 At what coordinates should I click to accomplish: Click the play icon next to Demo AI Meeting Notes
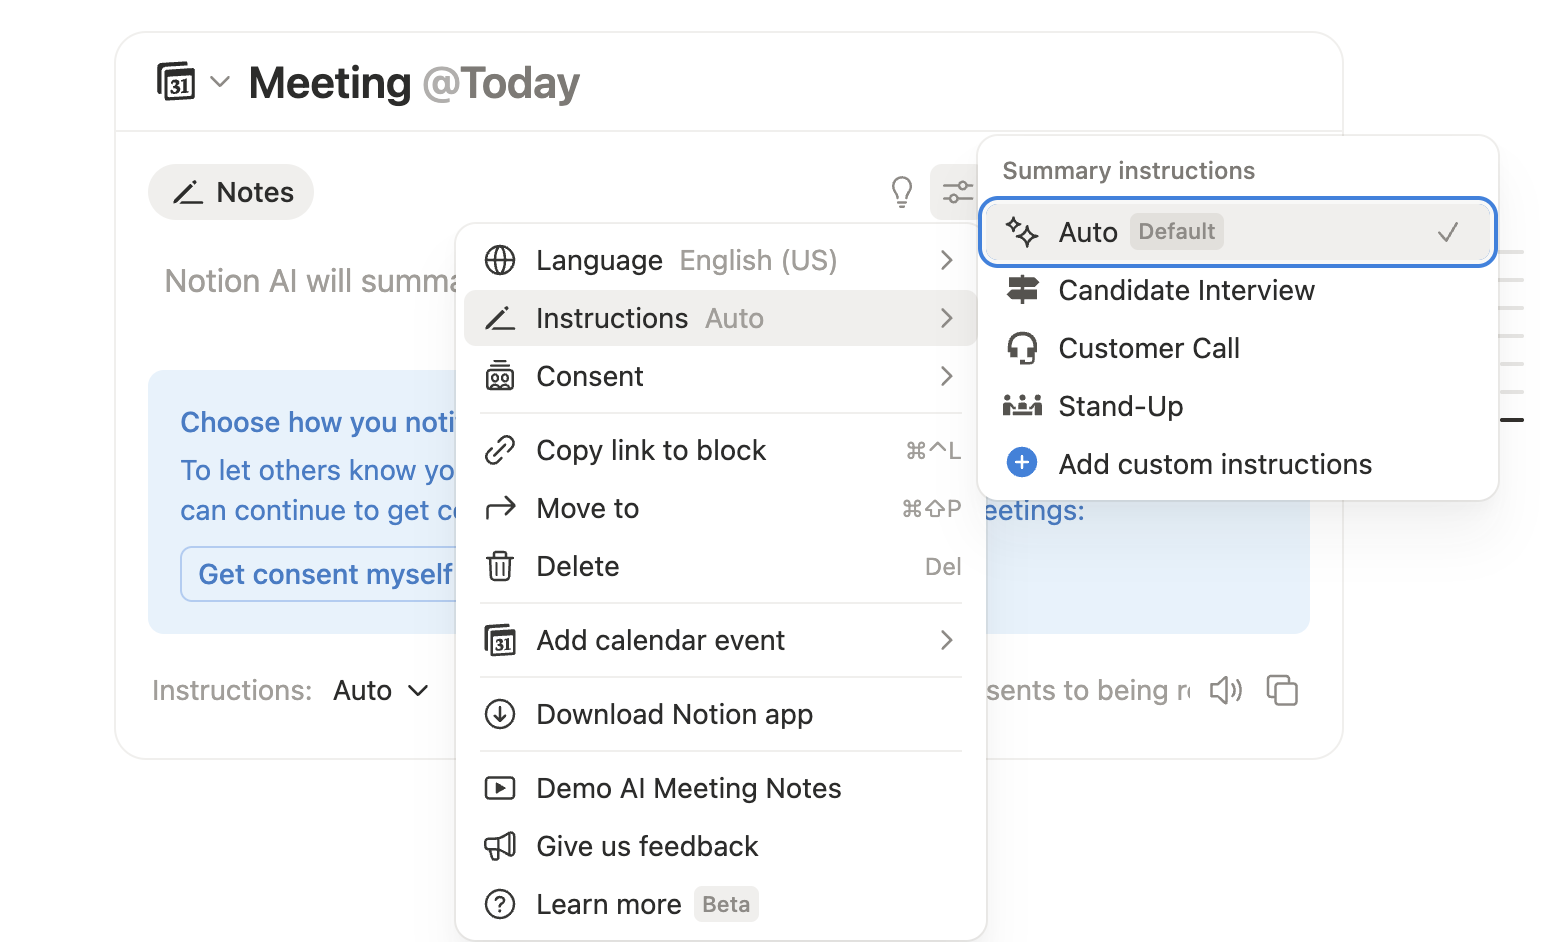pos(502,788)
